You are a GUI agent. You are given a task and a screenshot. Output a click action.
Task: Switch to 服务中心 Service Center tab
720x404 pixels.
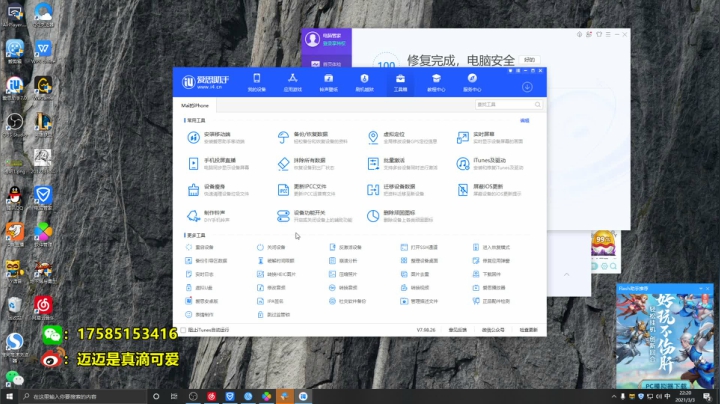pyautogui.click(x=472, y=83)
